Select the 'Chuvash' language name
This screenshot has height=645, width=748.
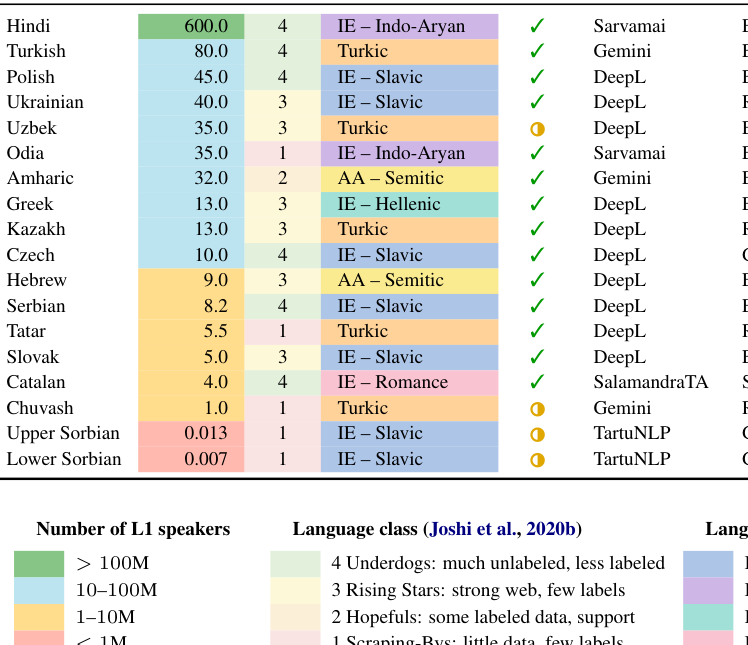point(40,408)
